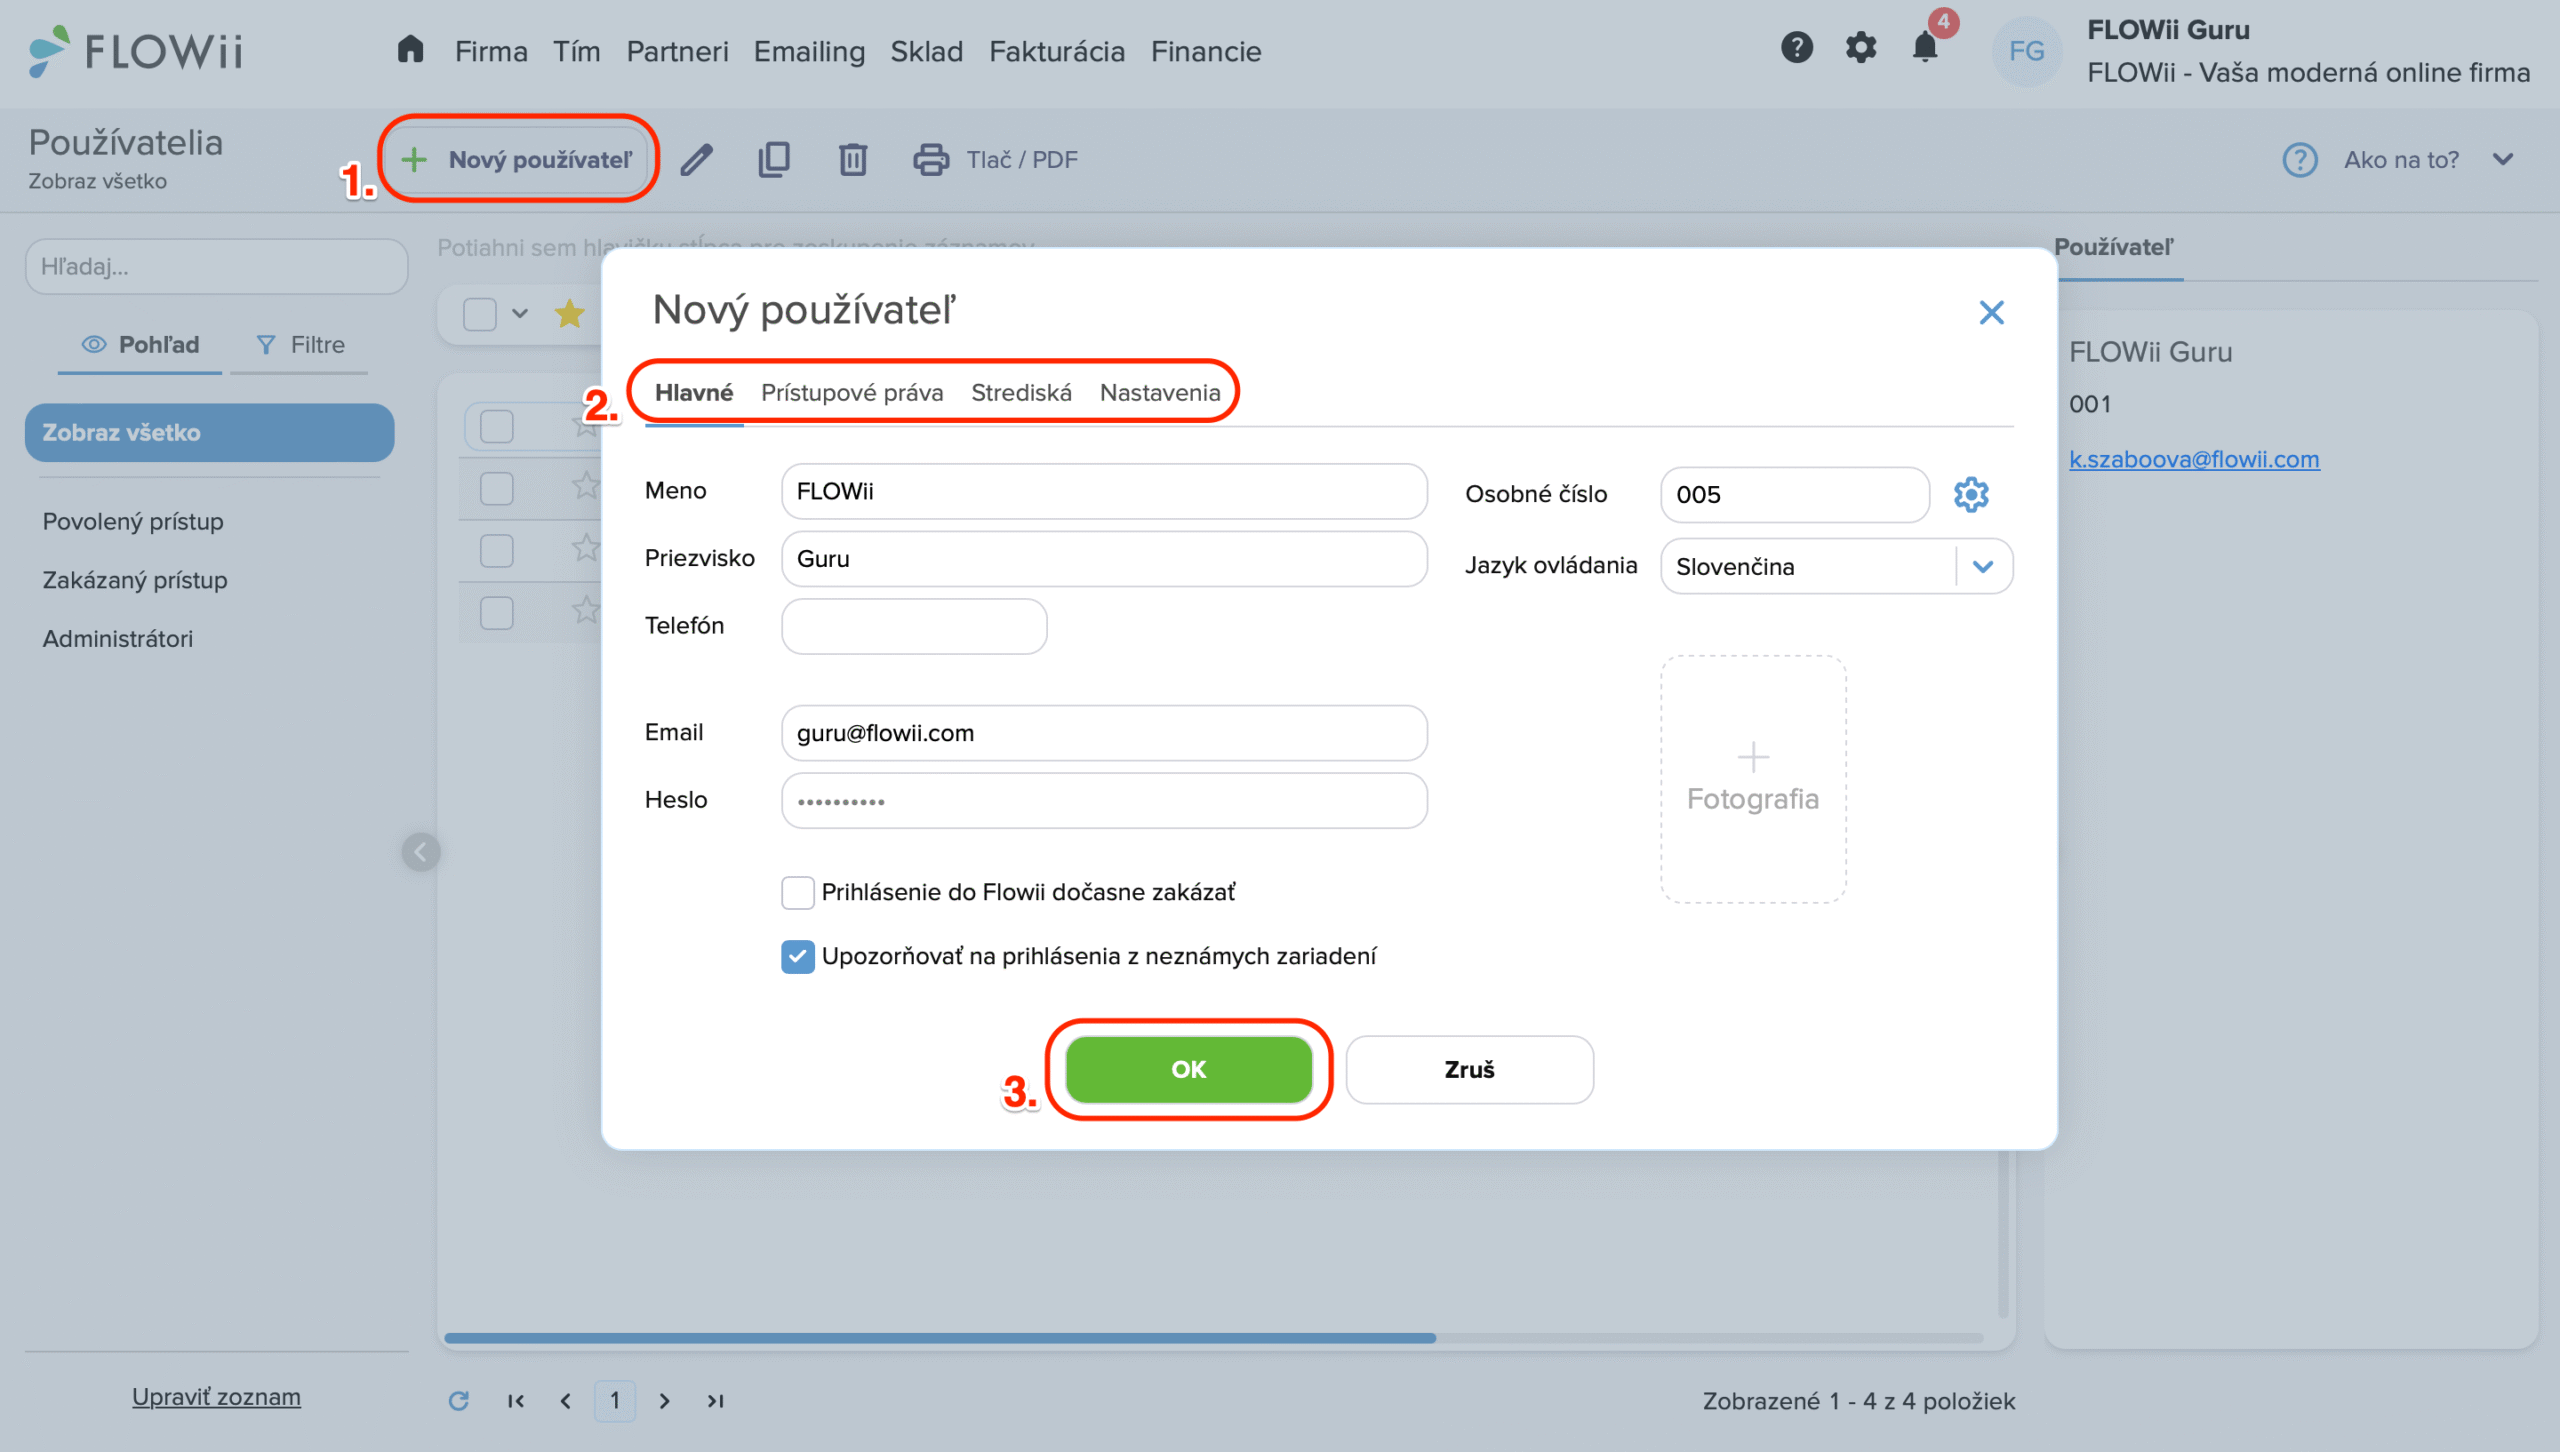Expand the select-all dropdown arrow

(x=520, y=314)
